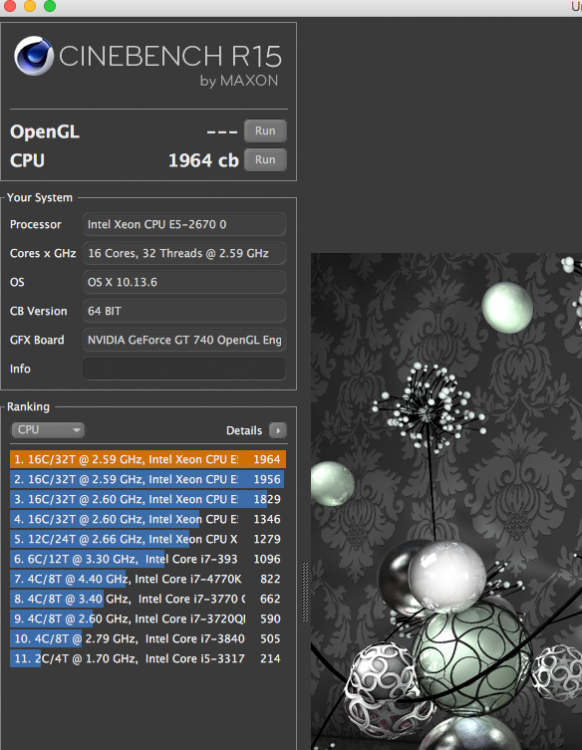Select the Processor field Intel Xeon CPU E5-2670 0
This screenshot has width=582, height=750.
pyautogui.click(x=184, y=224)
